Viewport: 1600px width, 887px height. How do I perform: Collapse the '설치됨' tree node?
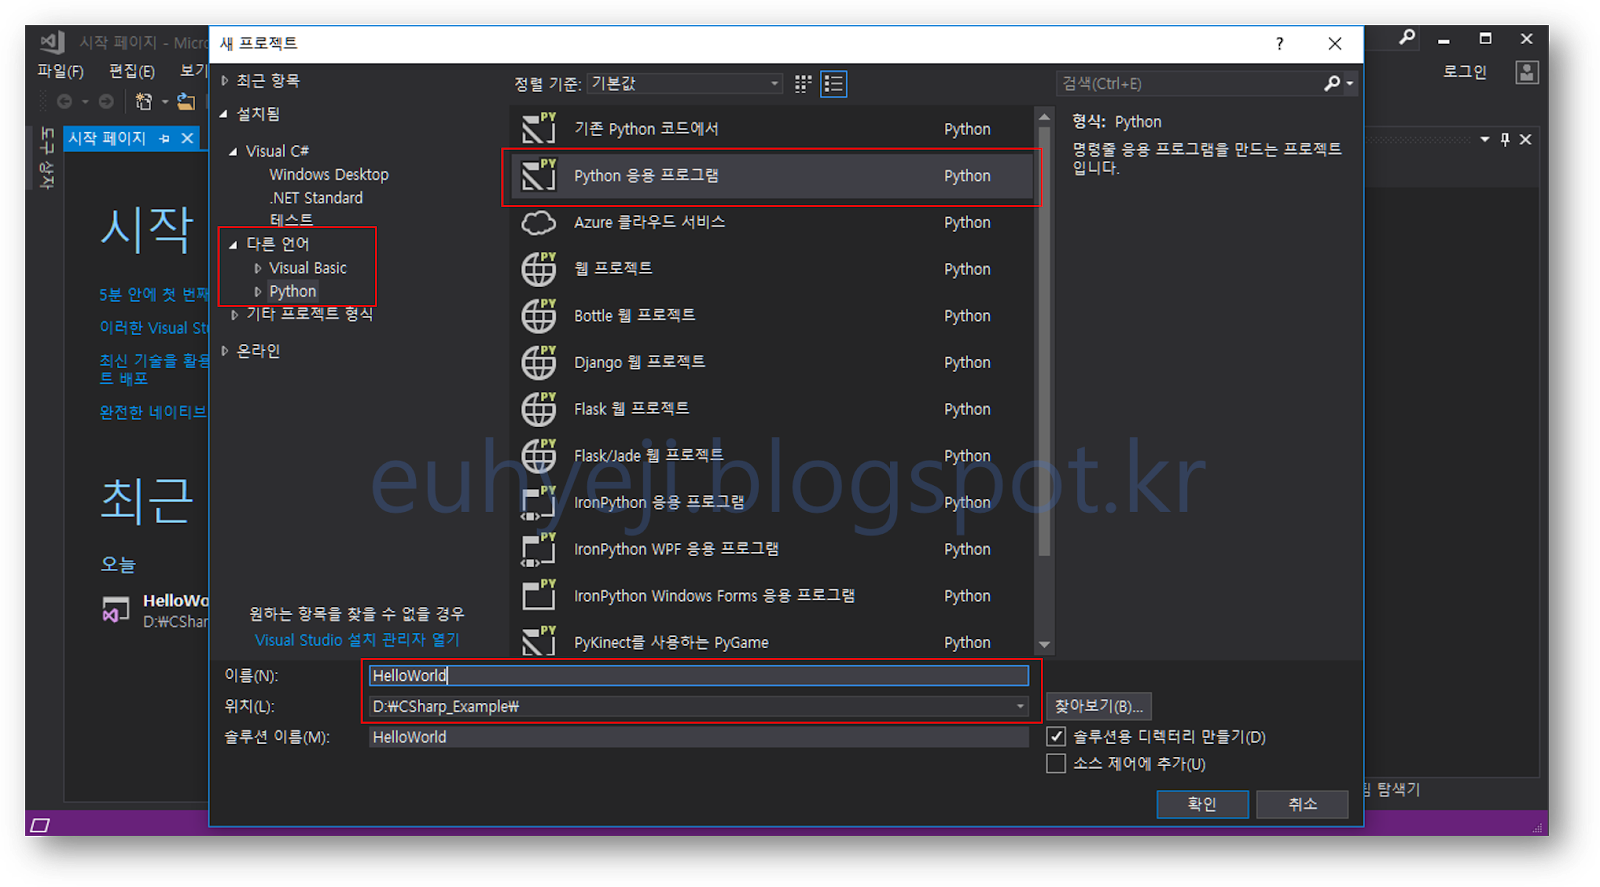coord(224,114)
